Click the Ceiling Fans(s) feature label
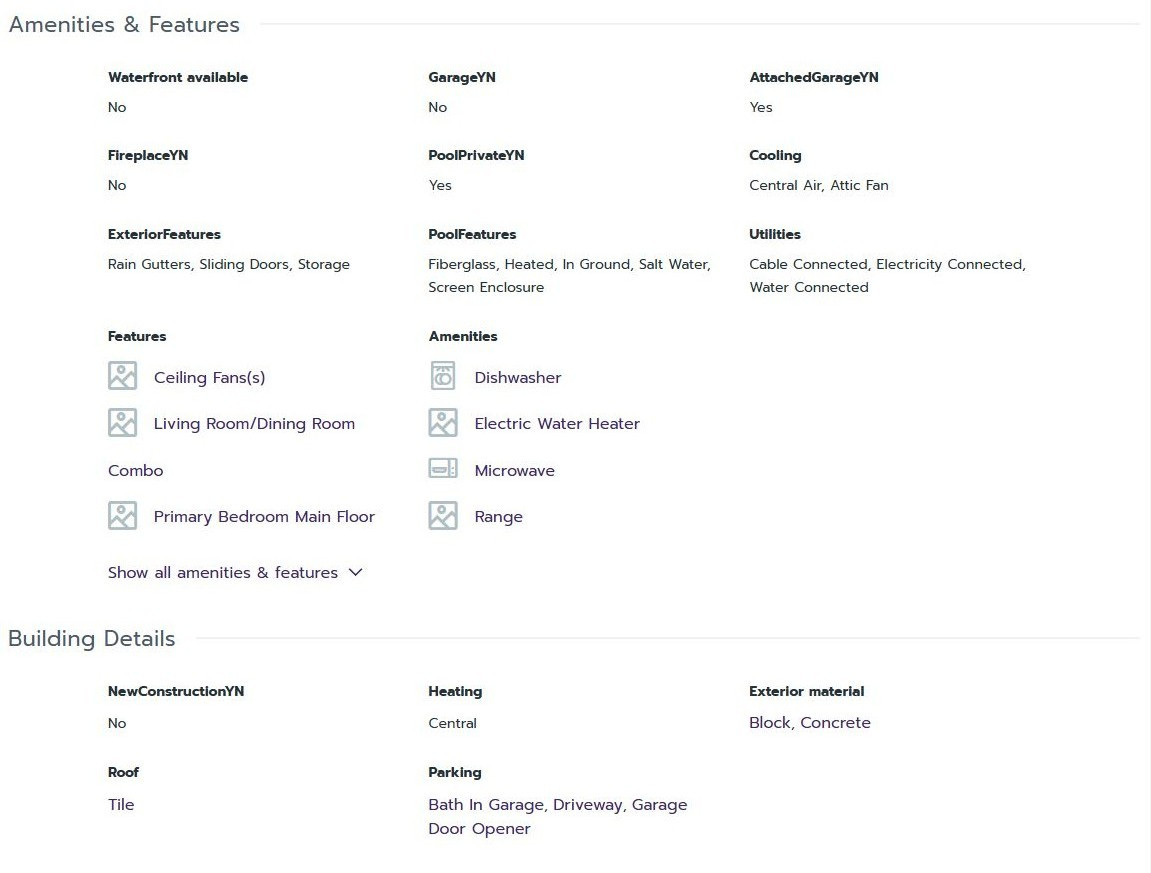Image resolution: width=1151 pixels, height=873 pixels. (x=209, y=378)
